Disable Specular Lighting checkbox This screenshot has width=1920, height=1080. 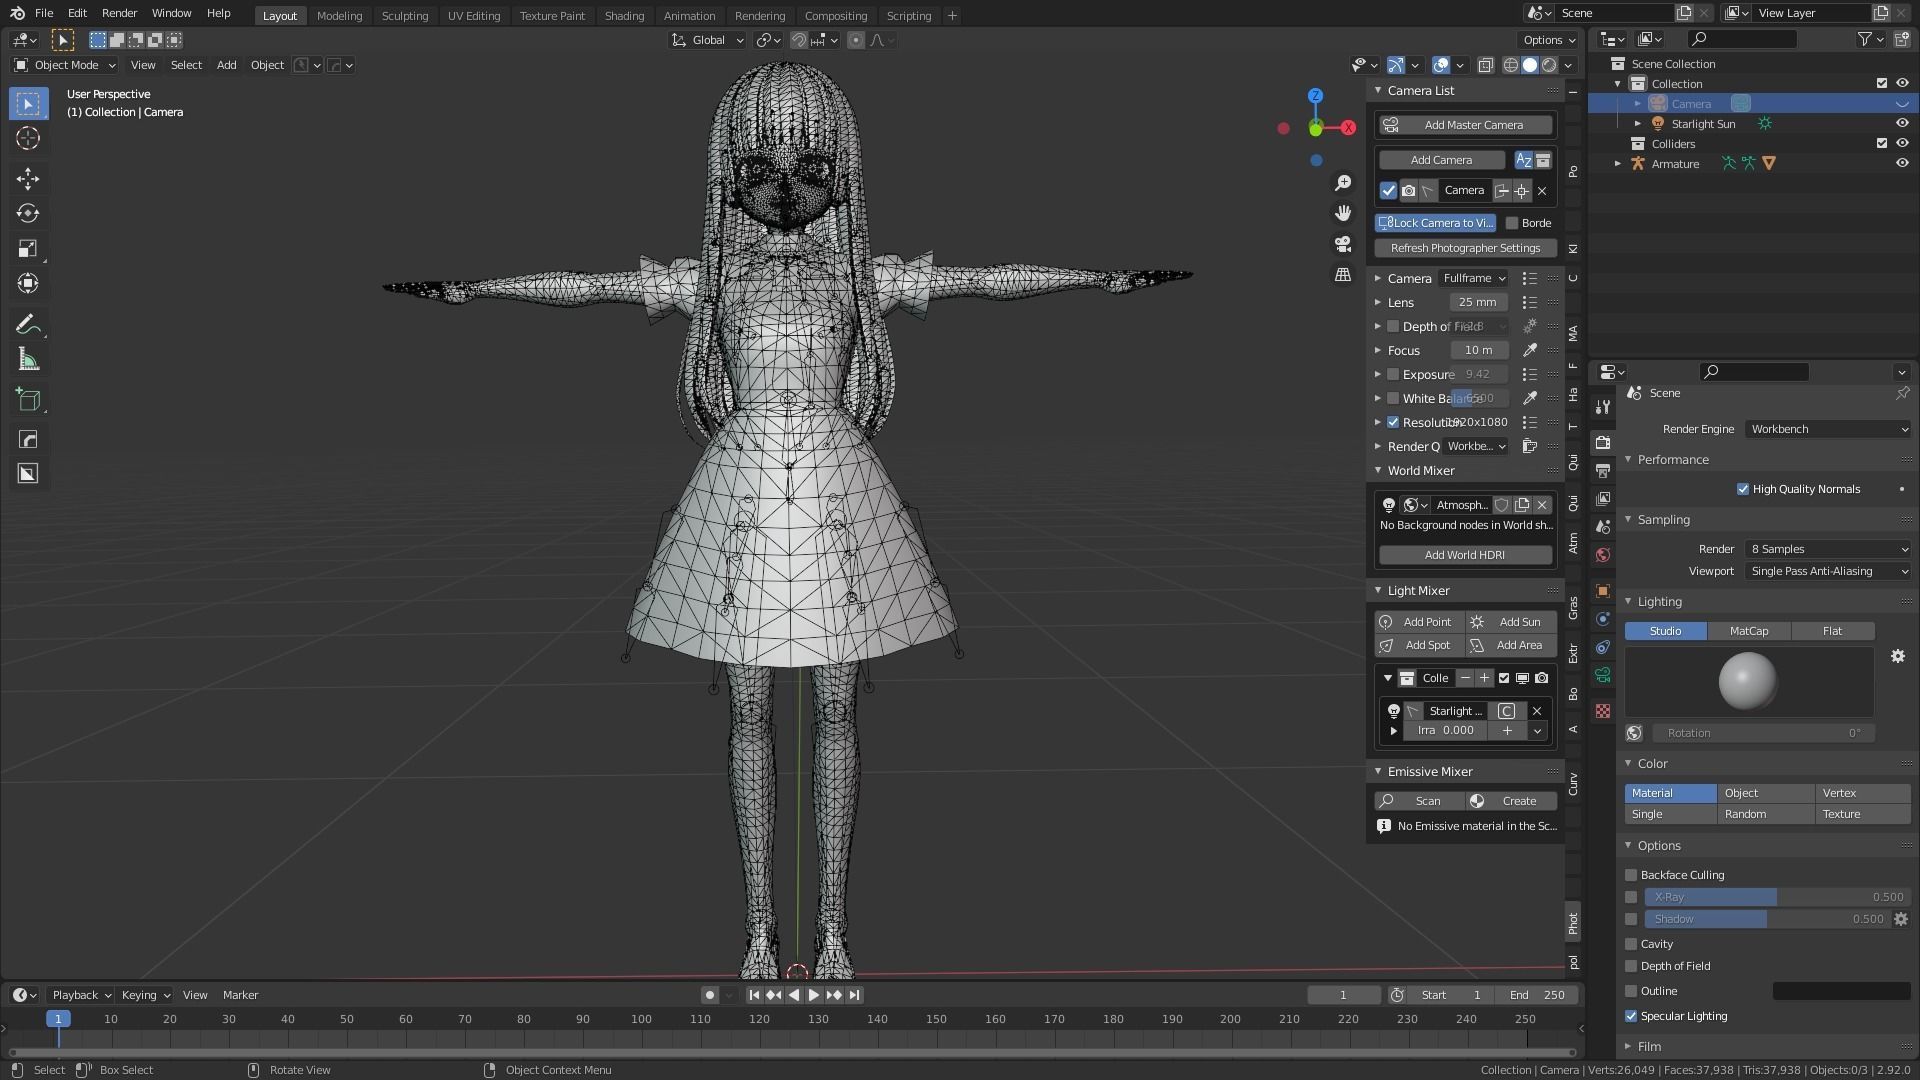tap(1631, 1016)
